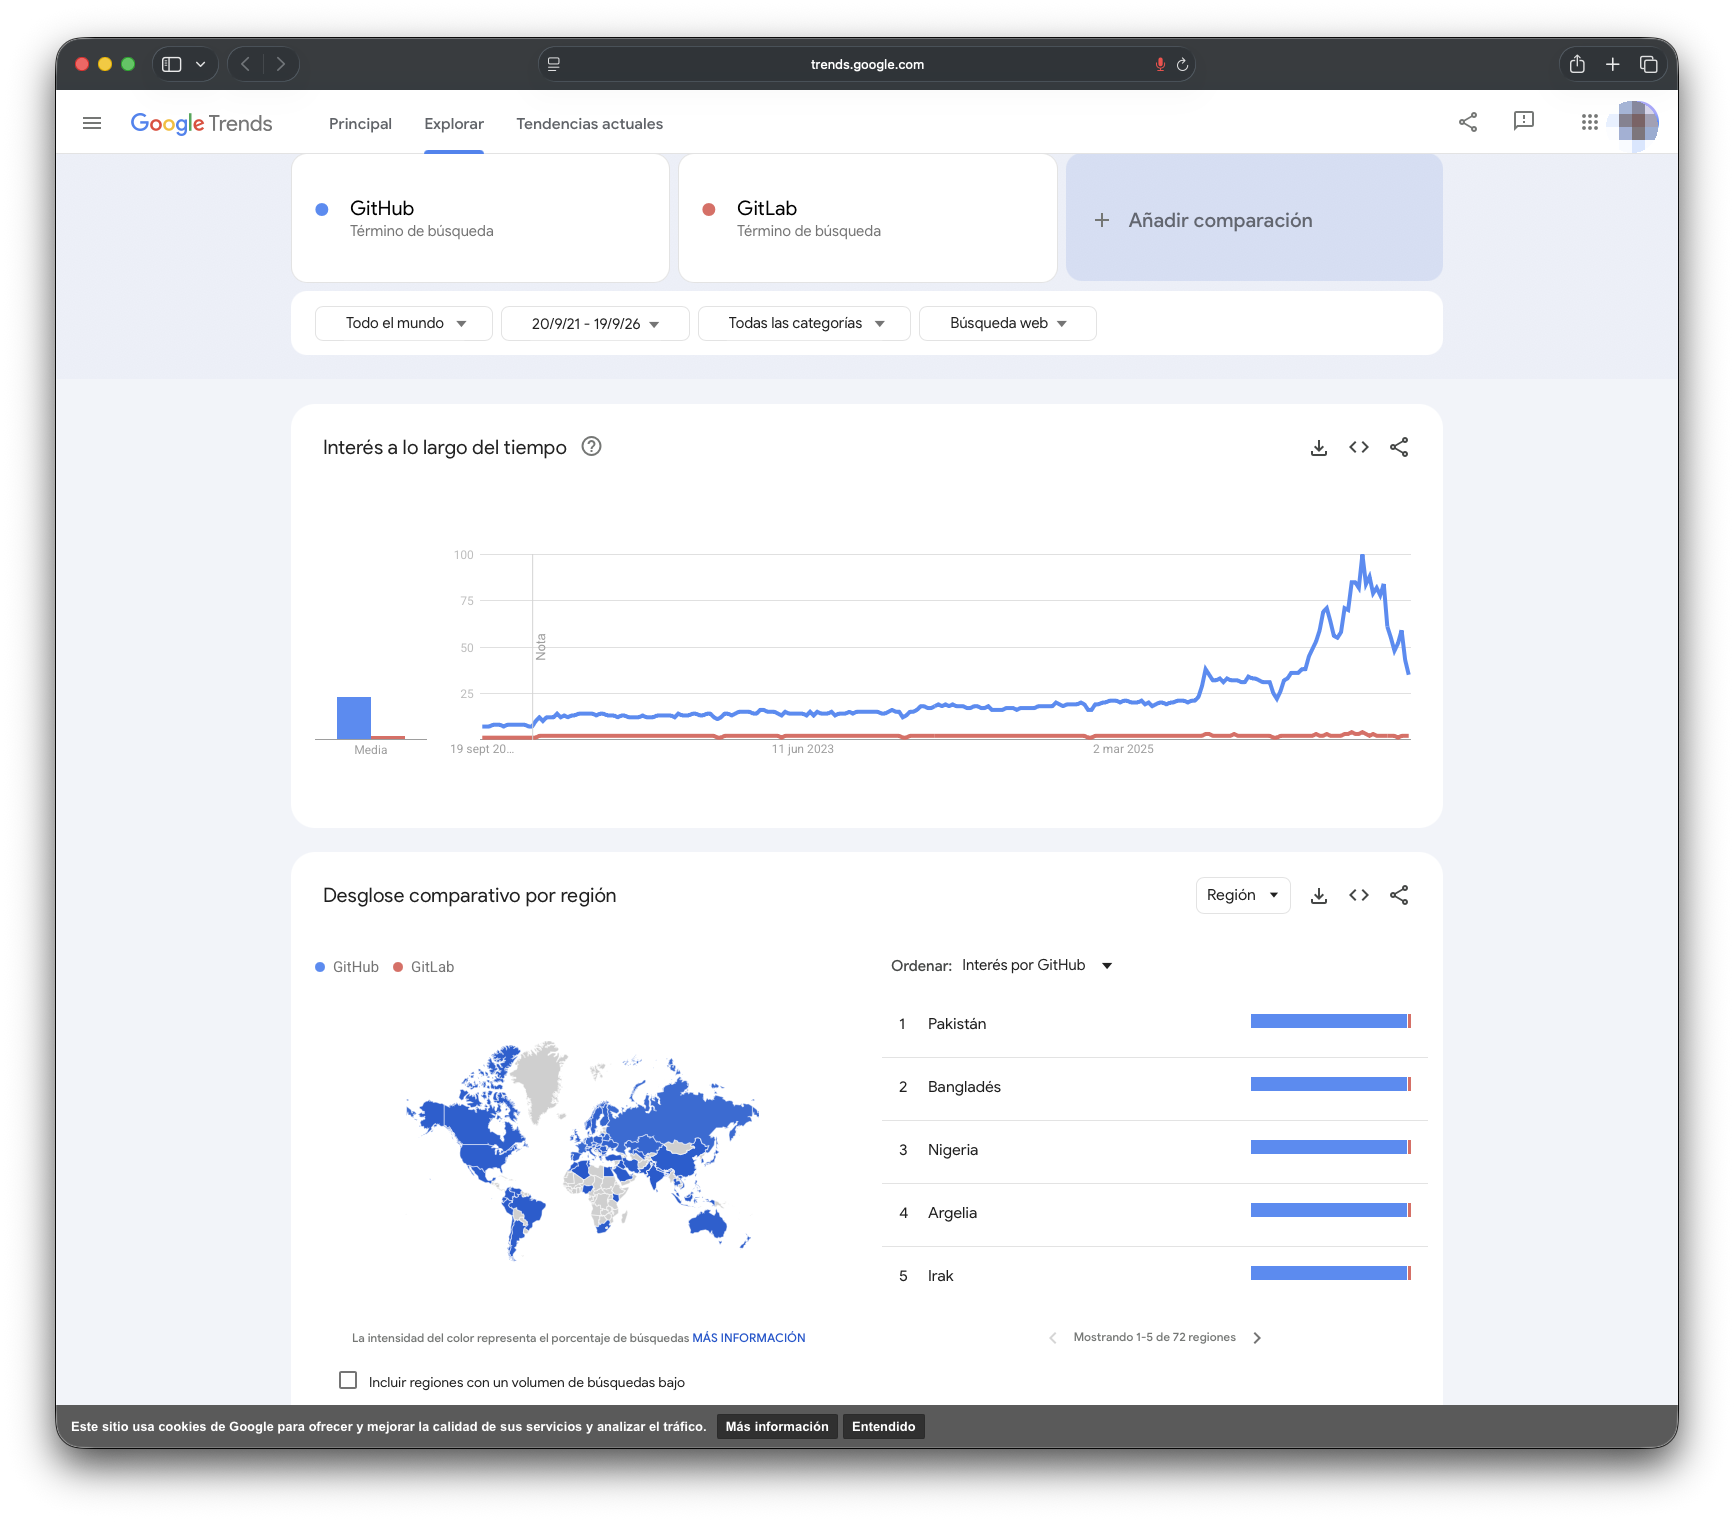The height and width of the screenshot is (1522, 1734).
Task: Download interest over time CSV
Action: click(1319, 448)
